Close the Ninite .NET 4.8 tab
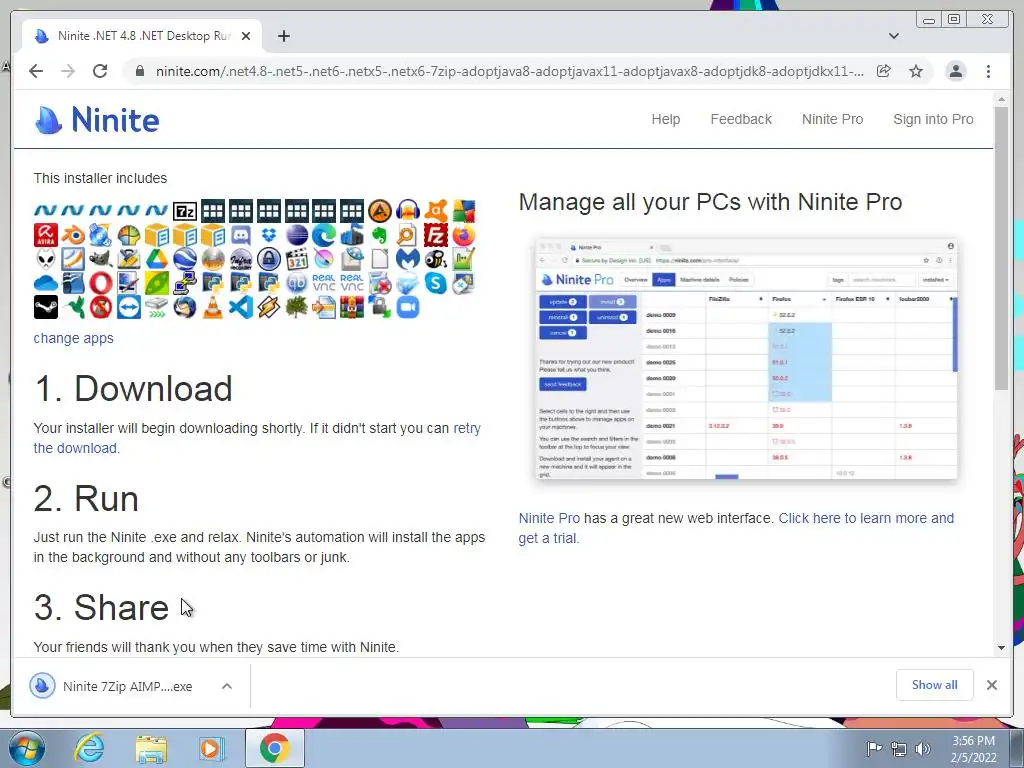Image resolution: width=1024 pixels, height=768 pixels. click(246, 36)
